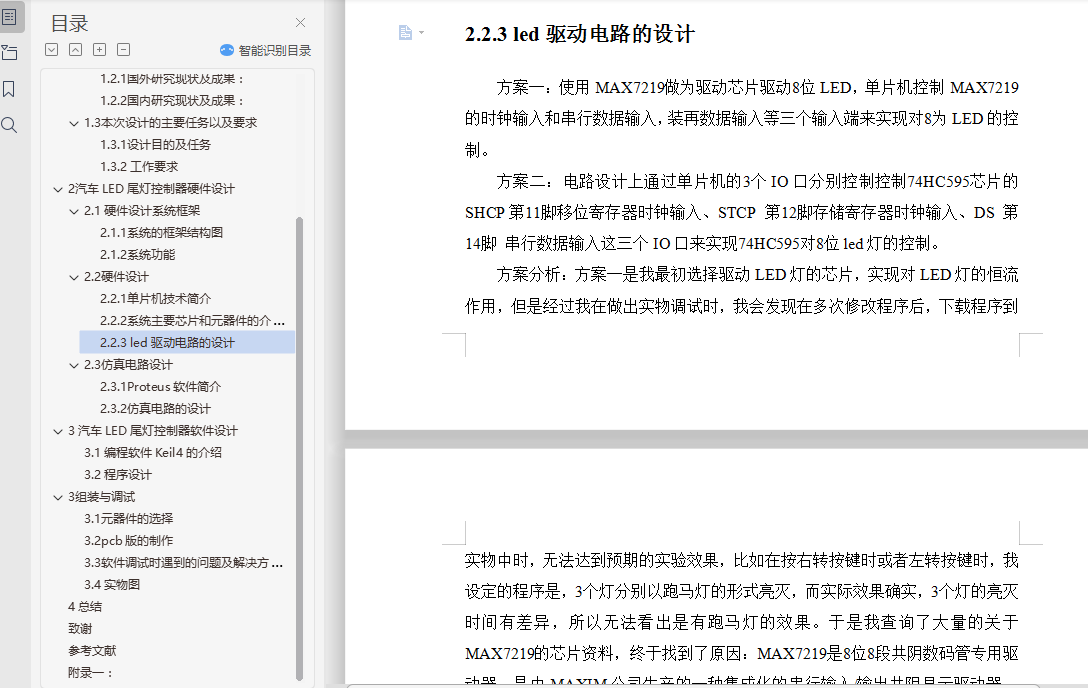The height and width of the screenshot is (688, 1088).
Task: Go to 致谢 entry
Action: [x=80, y=628]
